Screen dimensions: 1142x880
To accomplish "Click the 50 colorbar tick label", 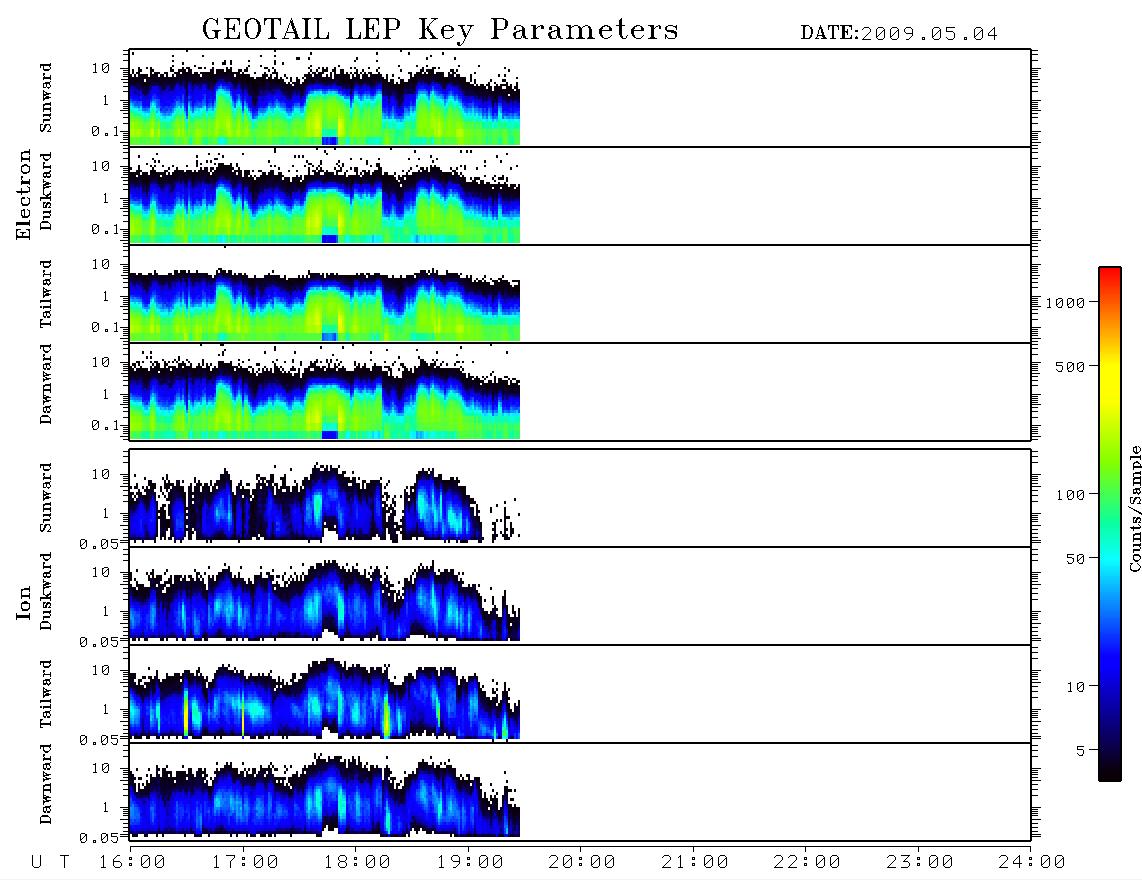I will [x=1075, y=559].
